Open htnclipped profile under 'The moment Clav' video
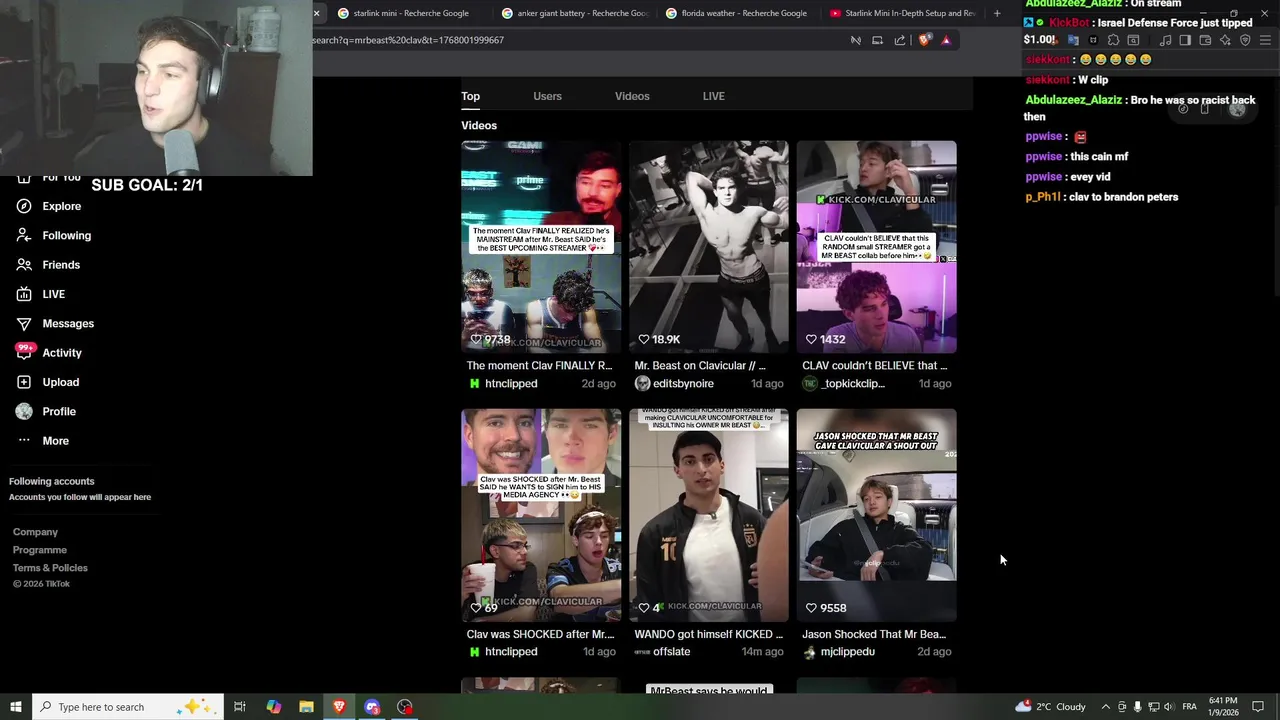Screen dimensions: 1280x720 click(x=511, y=384)
